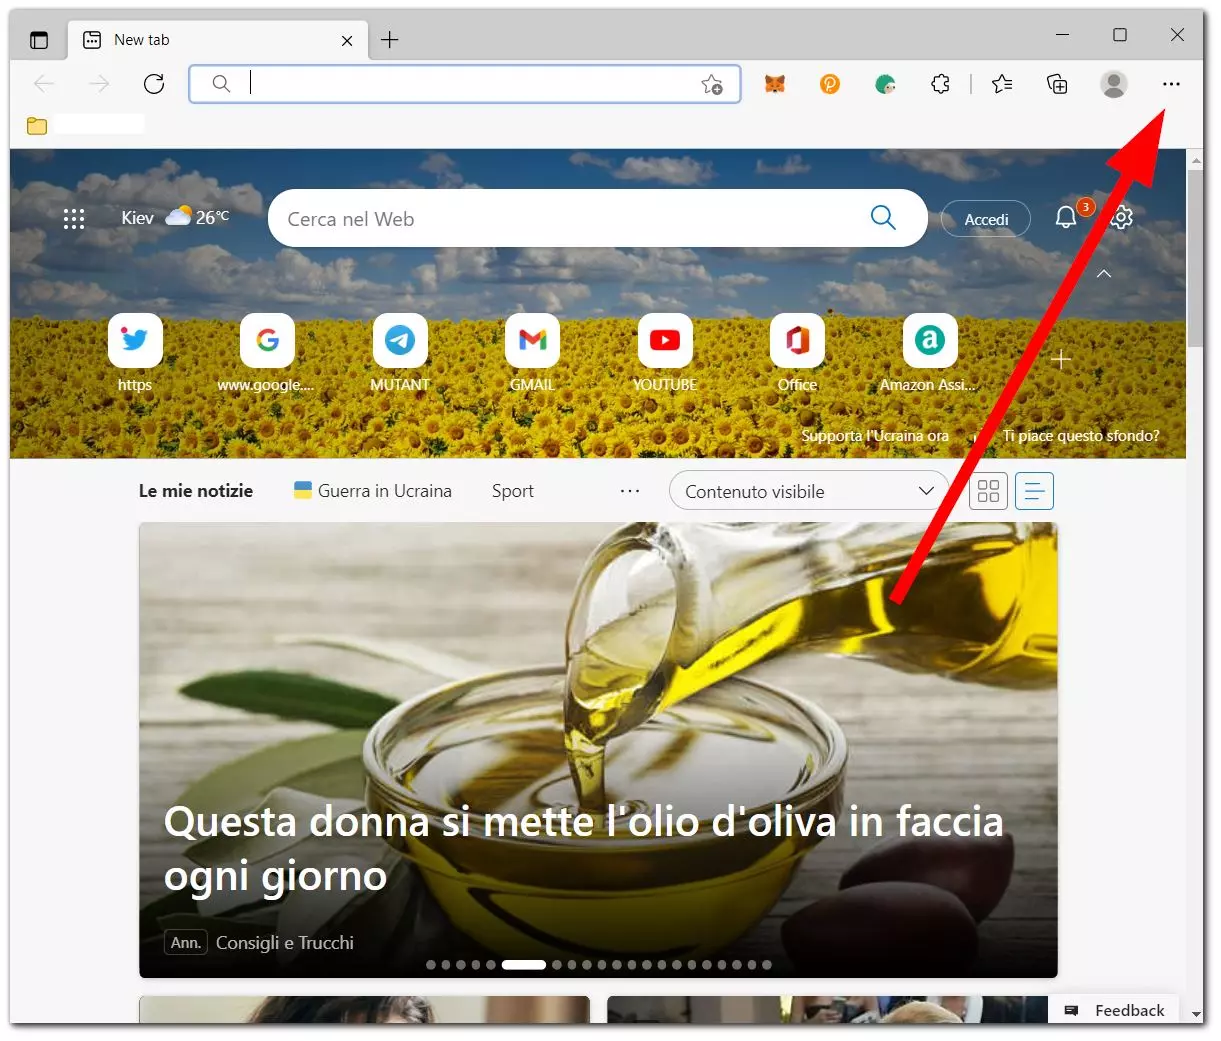This screenshot has width=1221, height=1041.
Task: Open Kiev weather widget
Action: [x=175, y=217]
